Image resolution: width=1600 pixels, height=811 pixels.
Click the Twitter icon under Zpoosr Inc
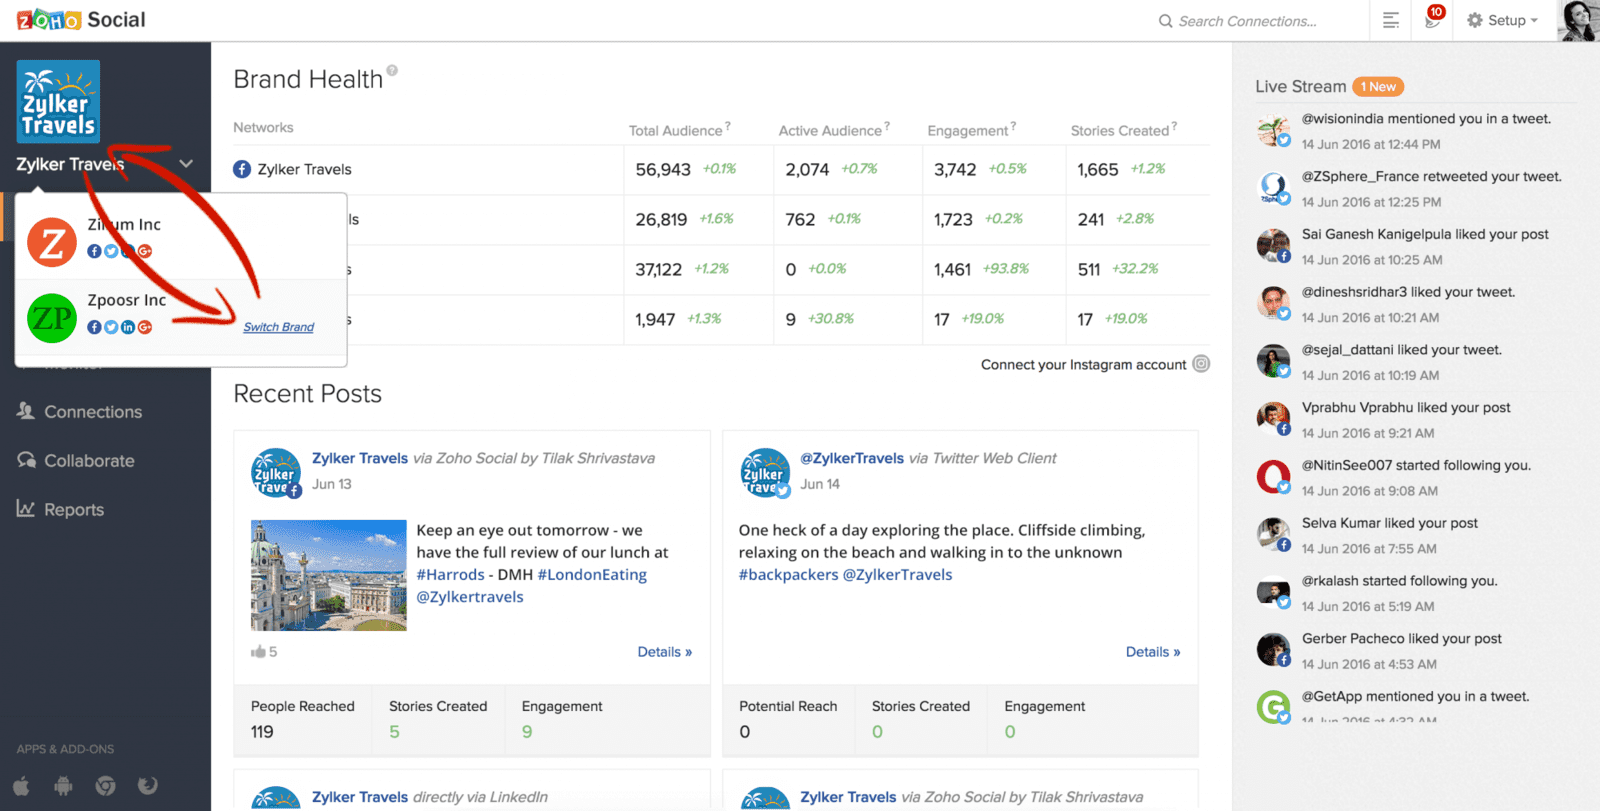pyautogui.click(x=111, y=327)
